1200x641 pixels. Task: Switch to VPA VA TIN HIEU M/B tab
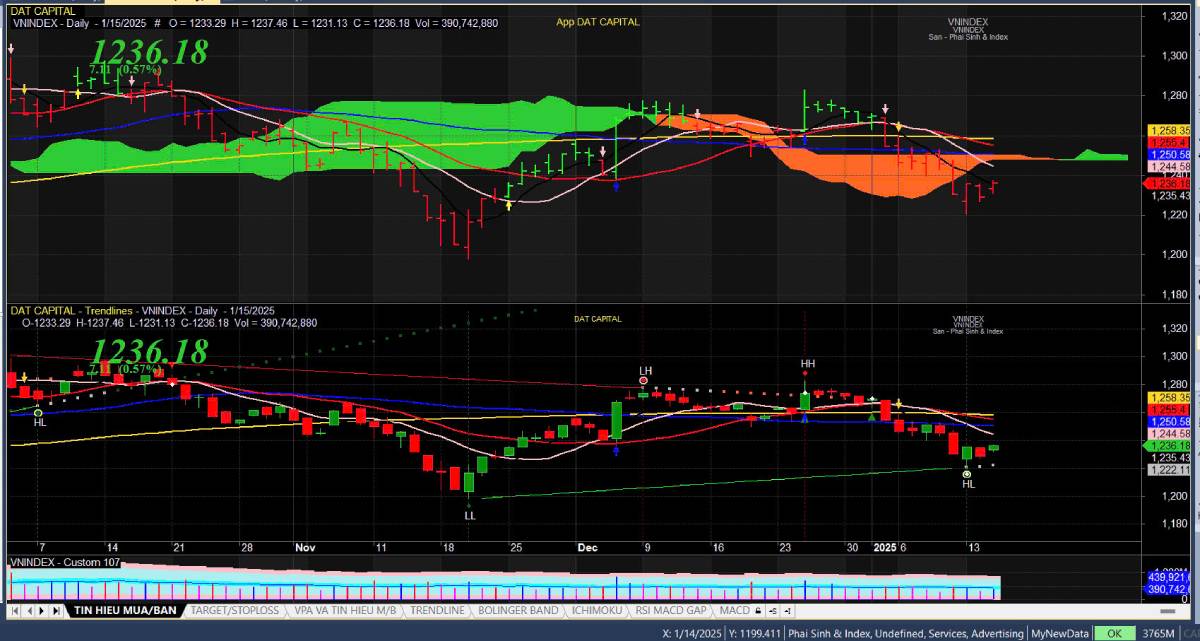click(343, 609)
